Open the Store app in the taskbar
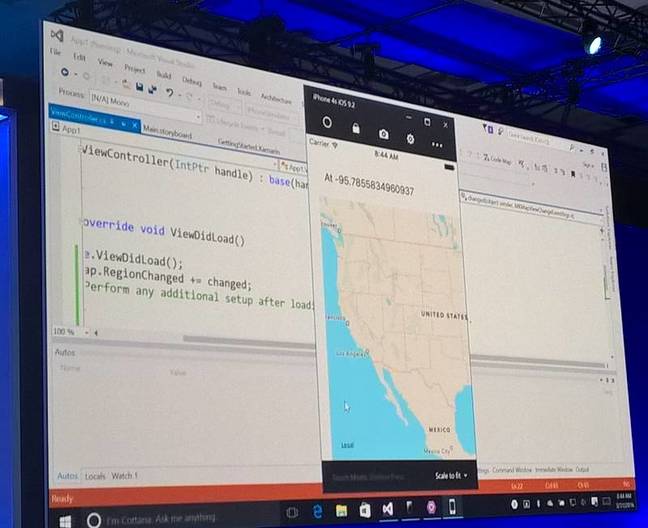Screen dimensions: 648x528 (365, 511)
